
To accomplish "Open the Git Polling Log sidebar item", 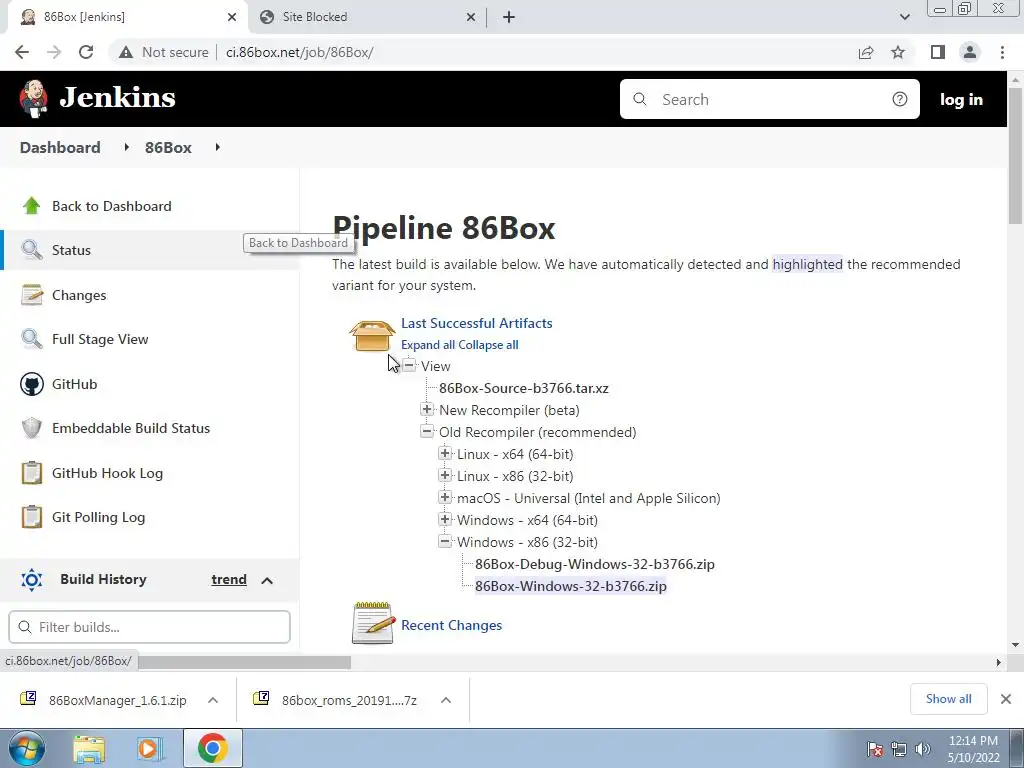I will (150, 517).
